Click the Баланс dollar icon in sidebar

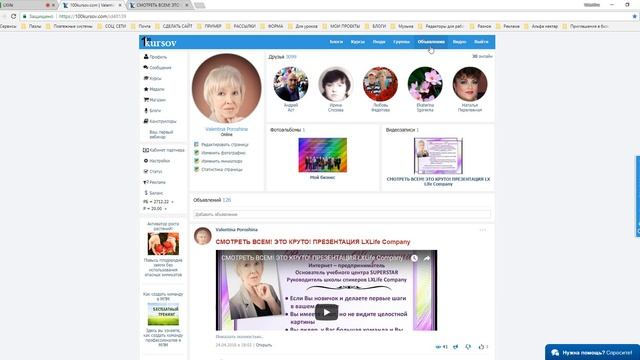146,193
